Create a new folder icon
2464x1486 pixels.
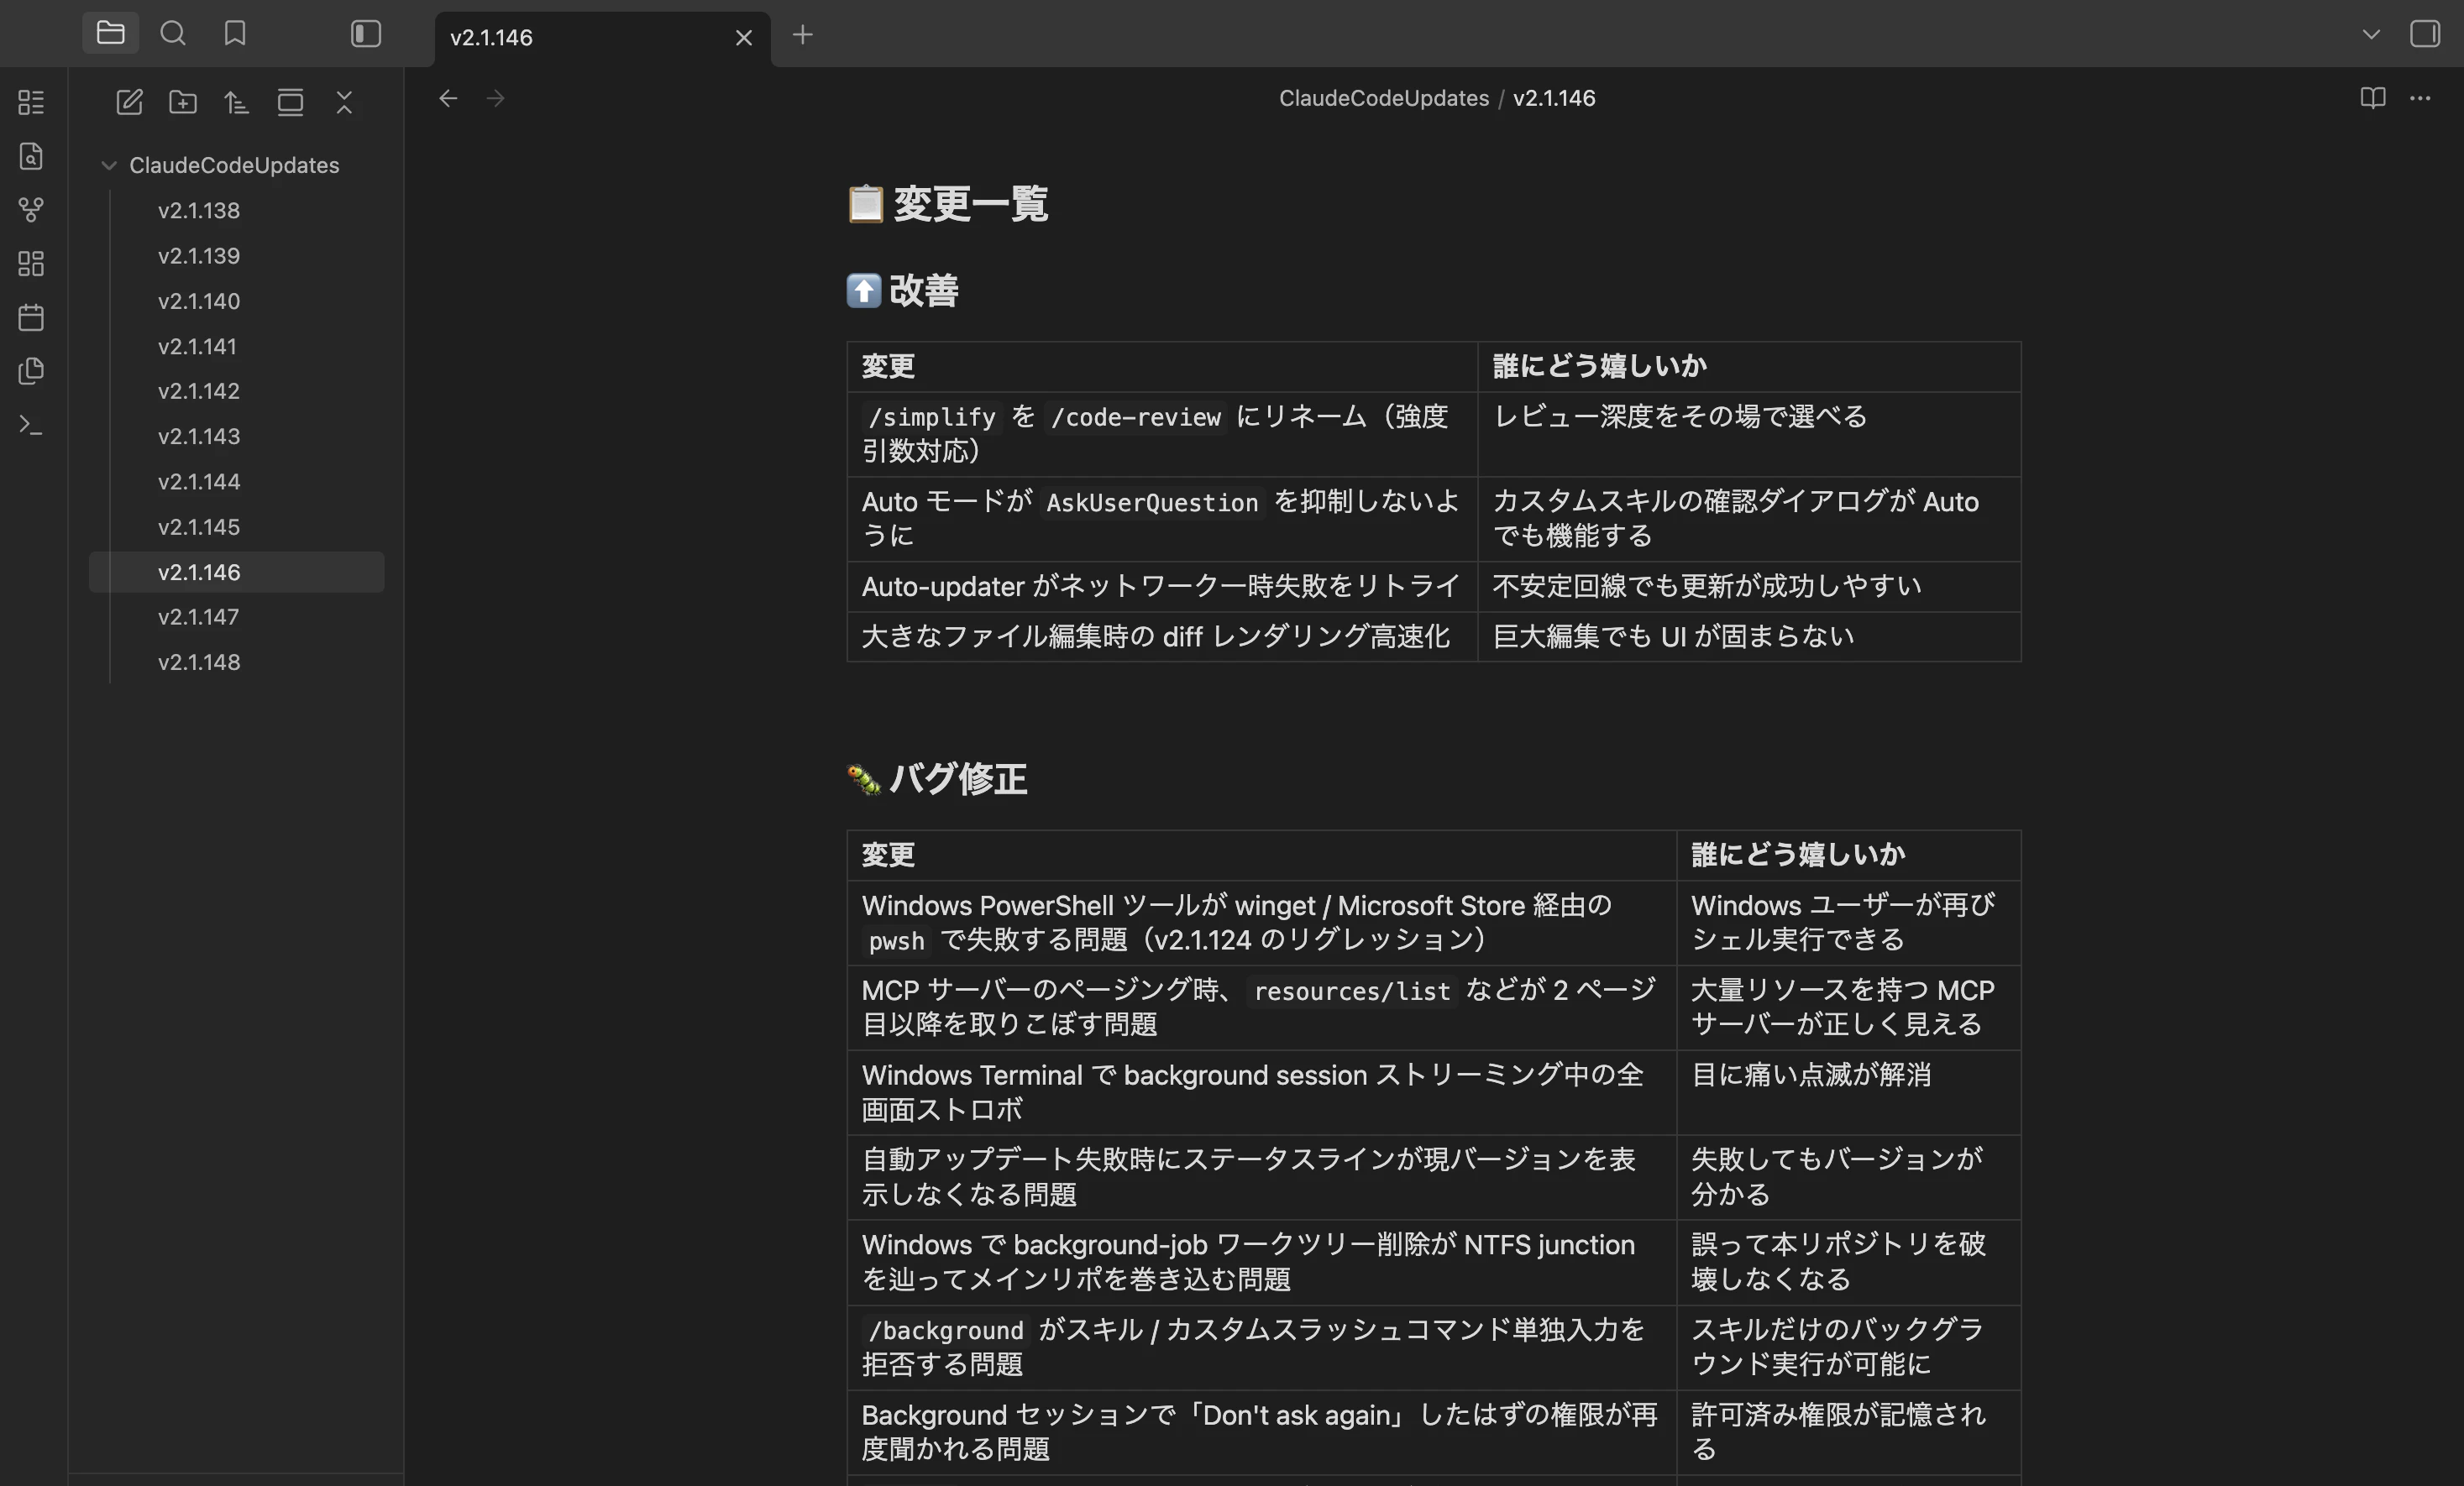[x=183, y=102]
